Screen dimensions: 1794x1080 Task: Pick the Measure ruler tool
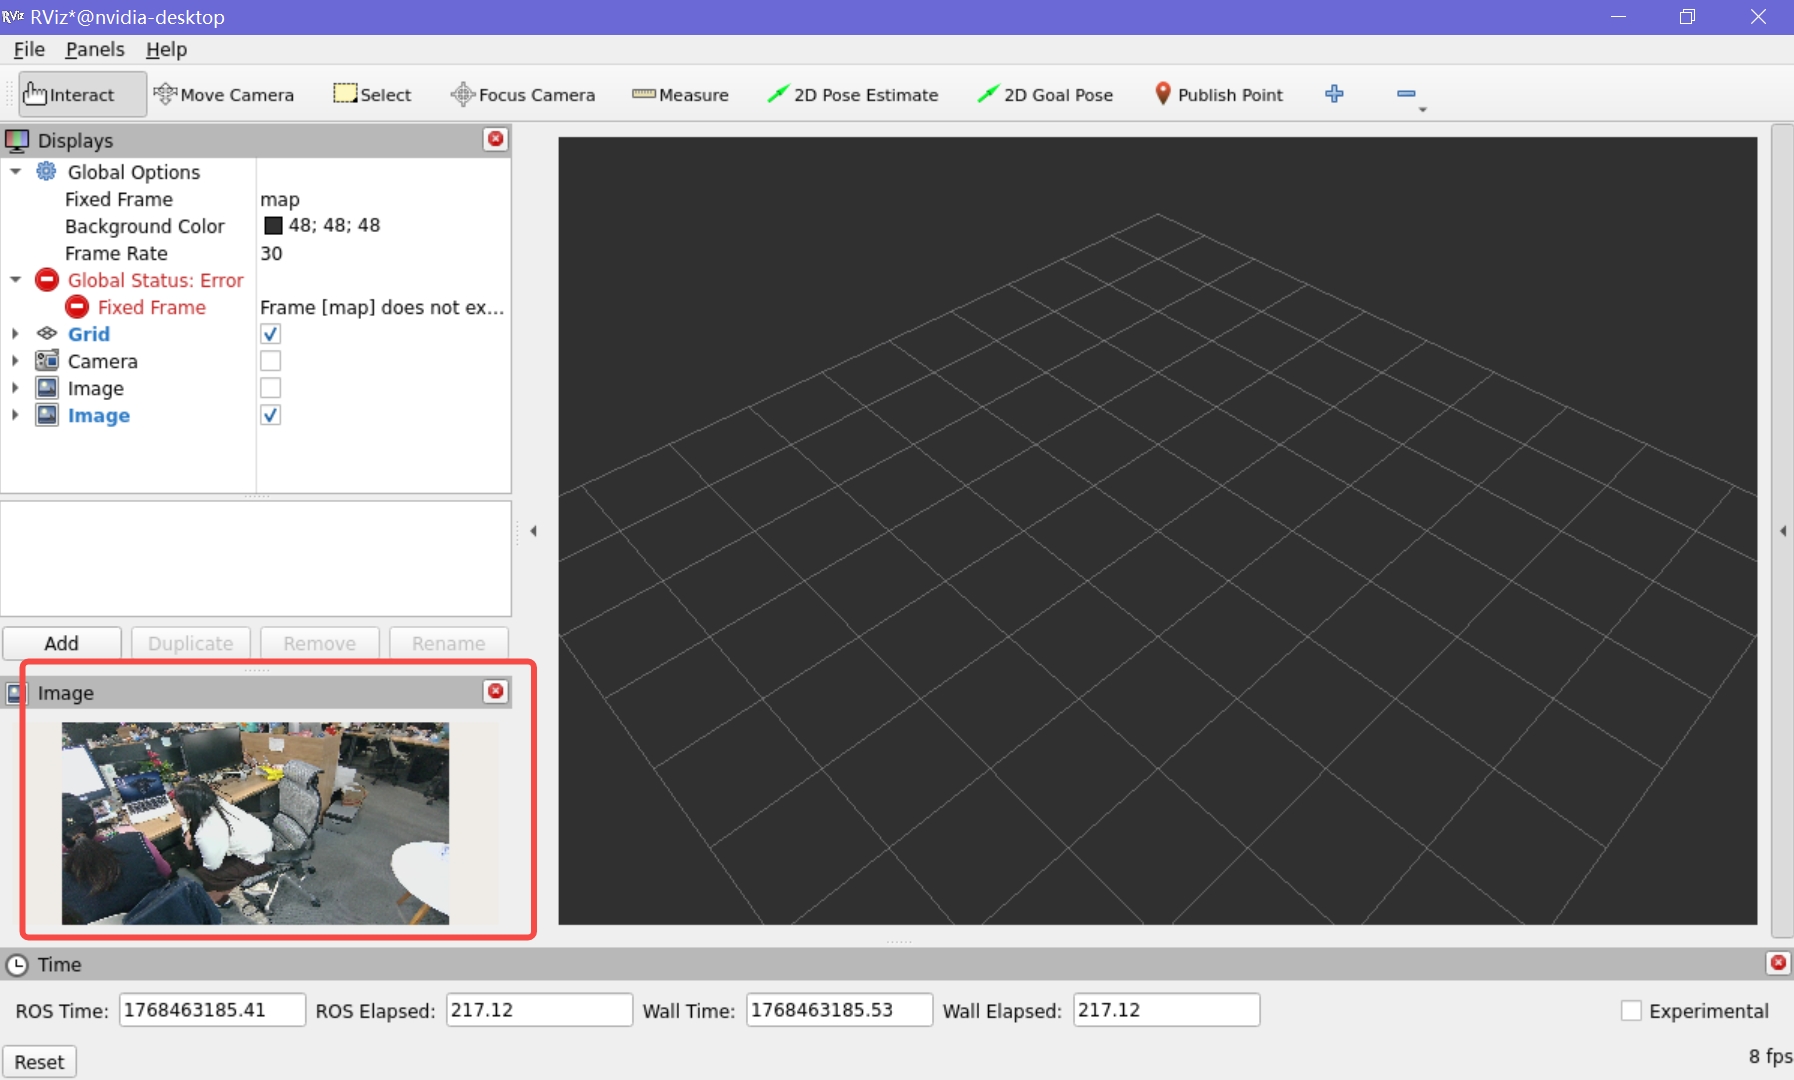coord(680,95)
